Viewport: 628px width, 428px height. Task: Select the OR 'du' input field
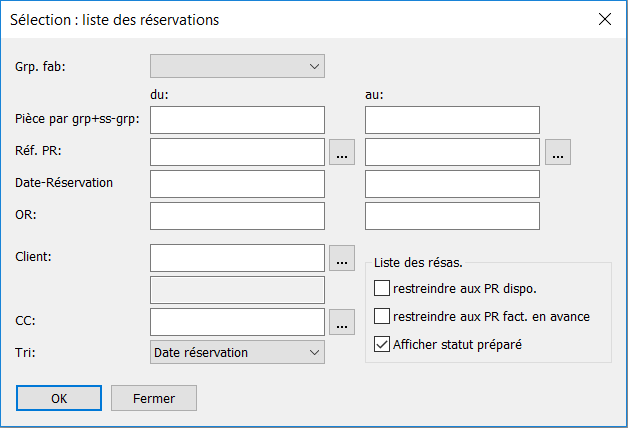pyautogui.click(x=238, y=216)
